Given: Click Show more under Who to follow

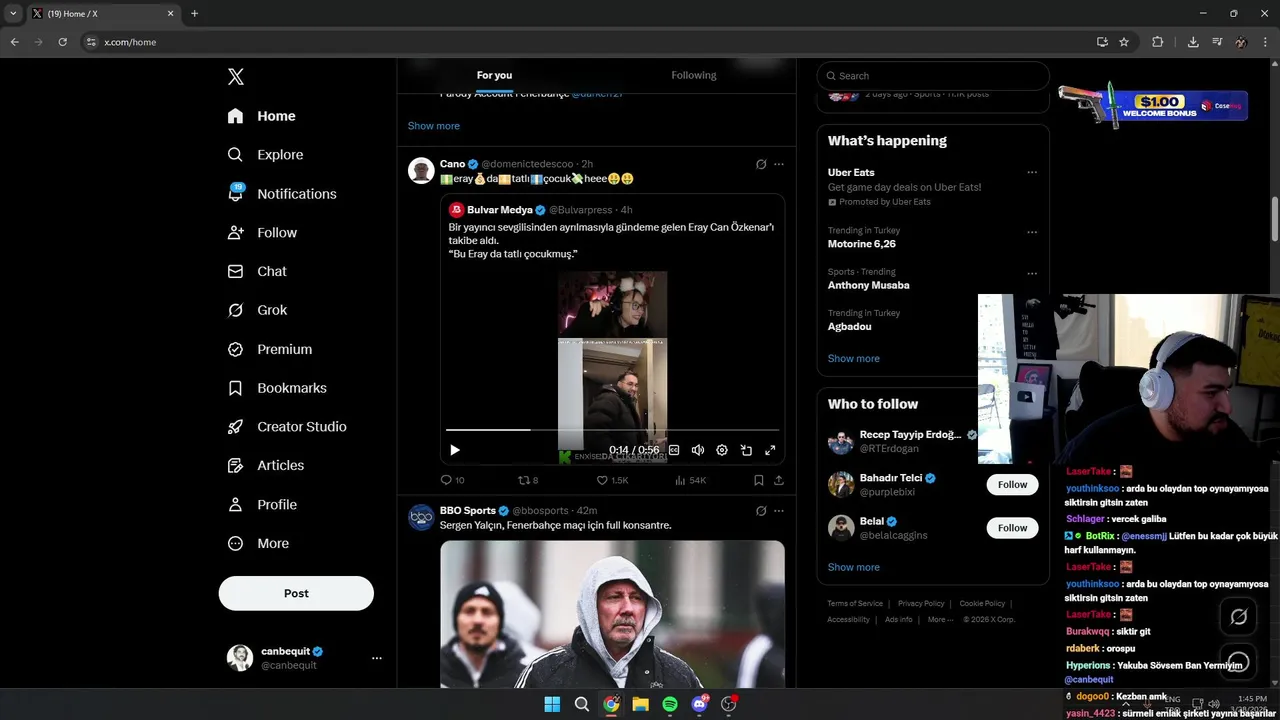Looking at the screenshot, I should point(854,567).
